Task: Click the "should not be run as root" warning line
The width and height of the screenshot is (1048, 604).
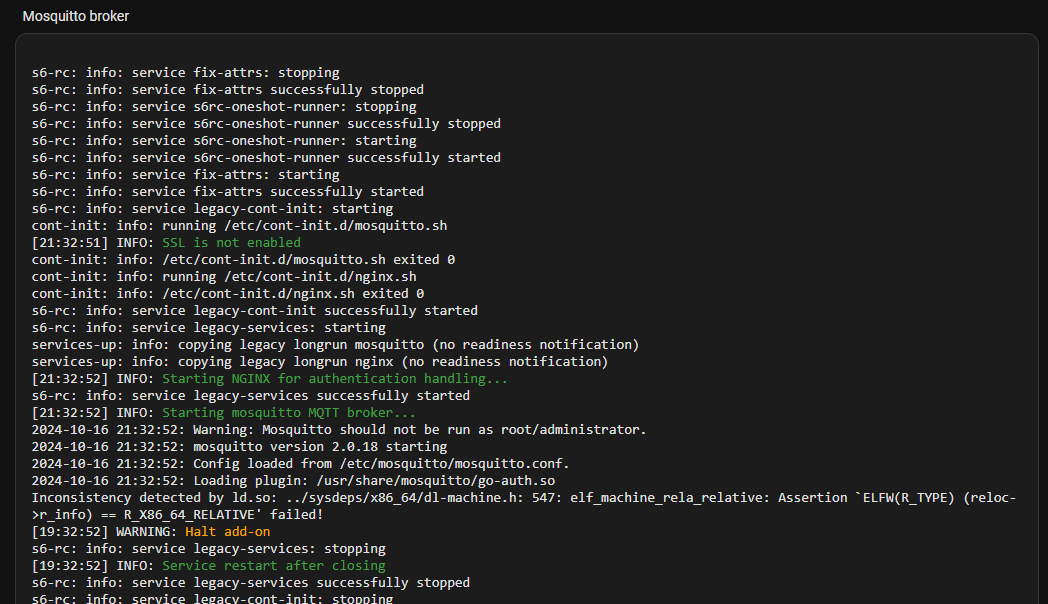Action: point(339,430)
